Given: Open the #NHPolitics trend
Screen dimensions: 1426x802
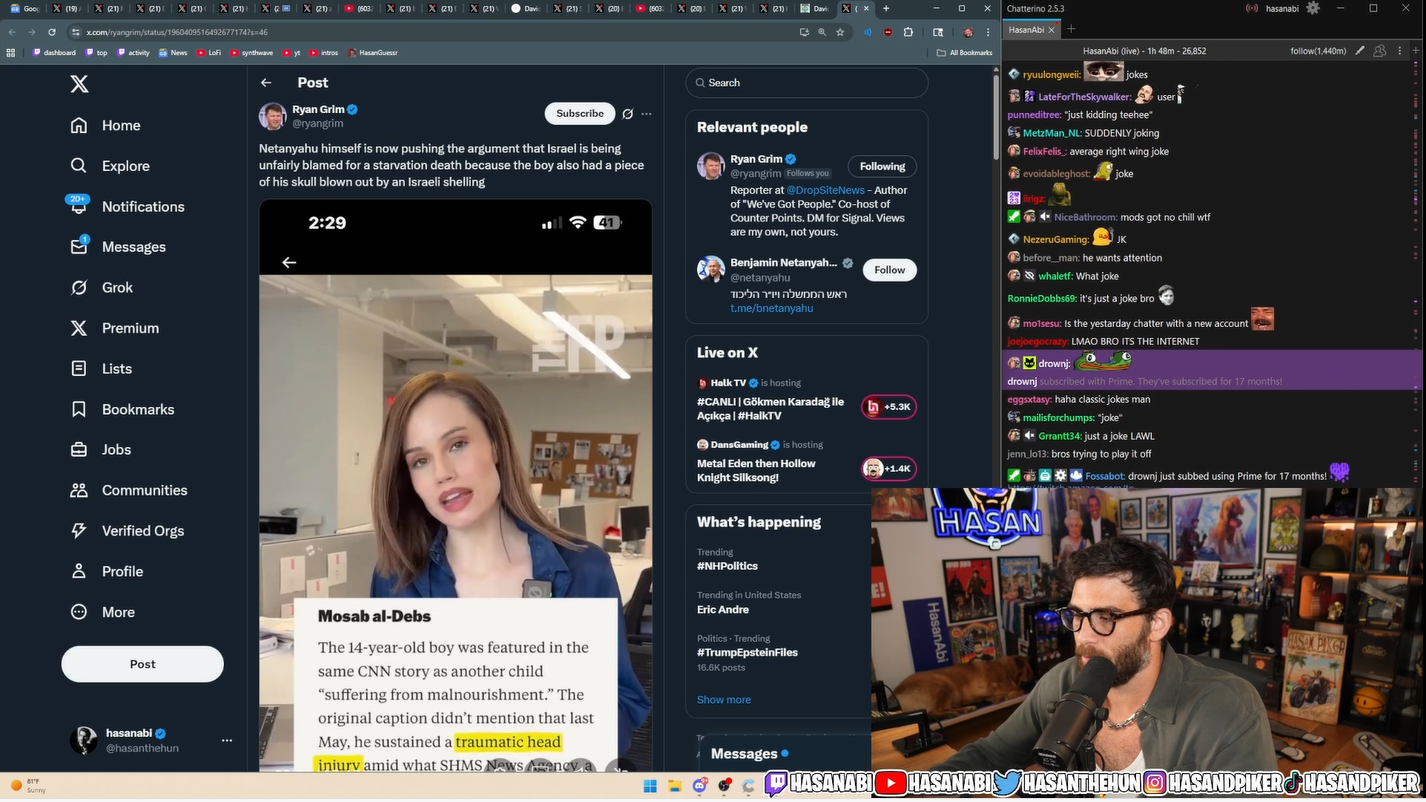Looking at the screenshot, I should (x=727, y=566).
